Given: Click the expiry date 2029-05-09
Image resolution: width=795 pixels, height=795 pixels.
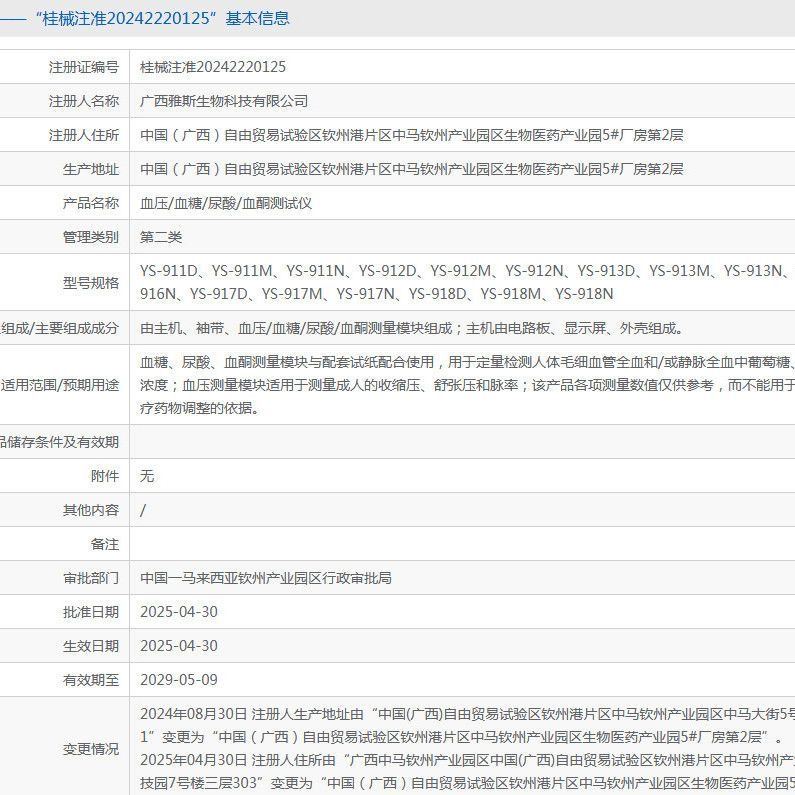Looking at the screenshot, I should (x=179, y=680).
